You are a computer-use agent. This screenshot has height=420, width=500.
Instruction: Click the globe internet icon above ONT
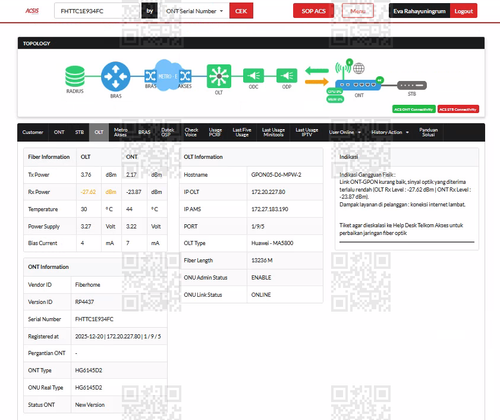click(359, 68)
